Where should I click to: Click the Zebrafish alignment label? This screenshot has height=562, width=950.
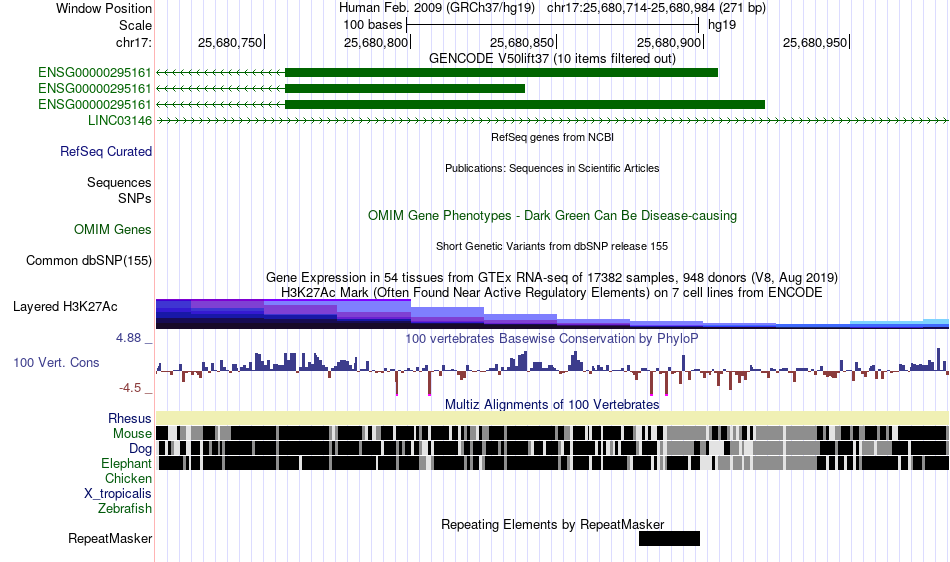[125, 509]
